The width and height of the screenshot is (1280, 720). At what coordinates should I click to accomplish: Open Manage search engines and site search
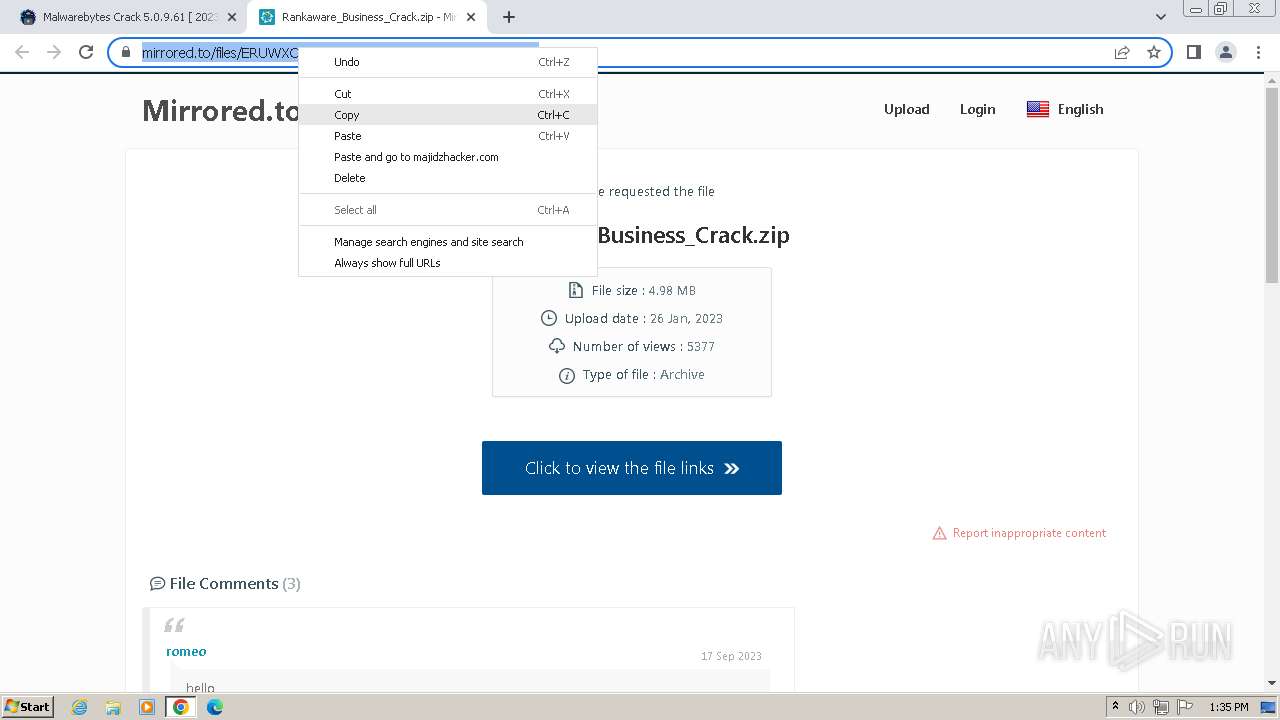click(448, 242)
